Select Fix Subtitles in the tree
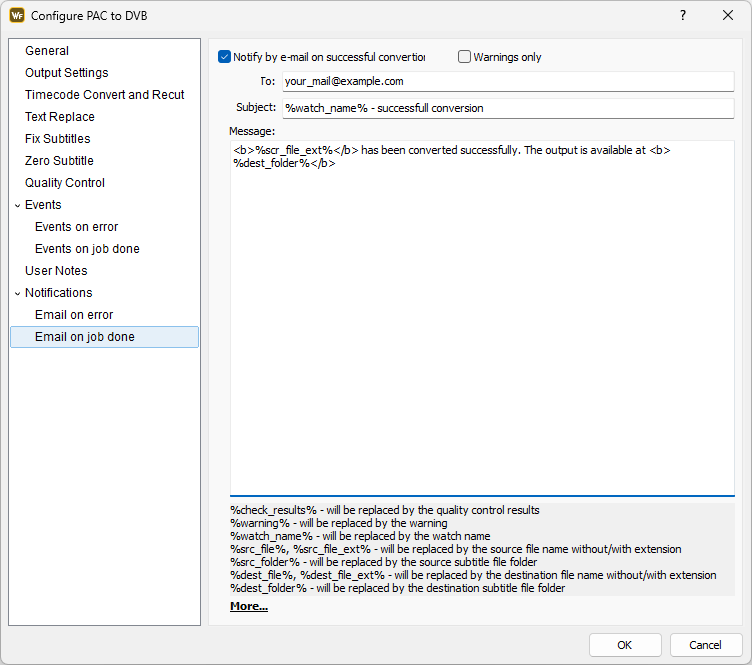This screenshot has width=752, height=665. [57, 139]
